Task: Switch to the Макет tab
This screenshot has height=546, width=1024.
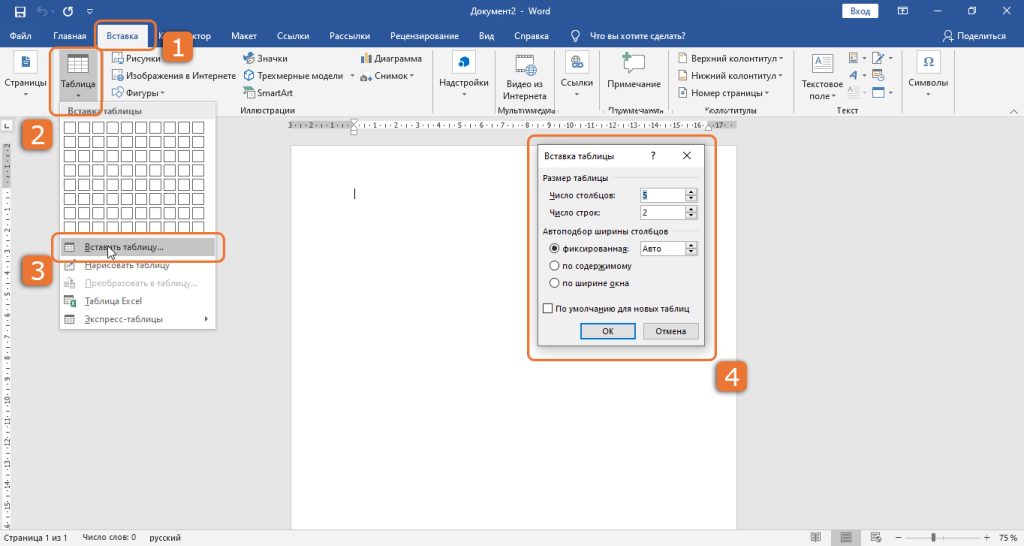Action: [x=244, y=36]
